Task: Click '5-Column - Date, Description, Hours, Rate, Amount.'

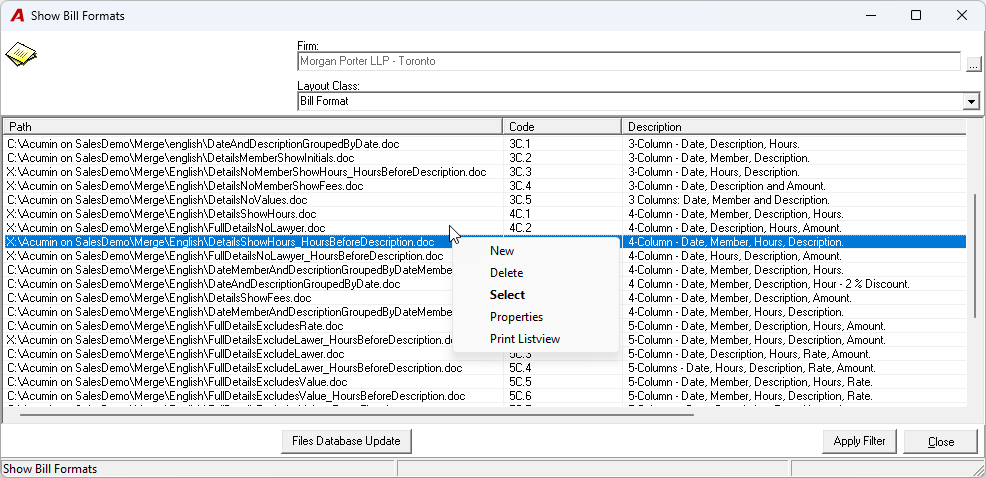Action: [749, 354]
